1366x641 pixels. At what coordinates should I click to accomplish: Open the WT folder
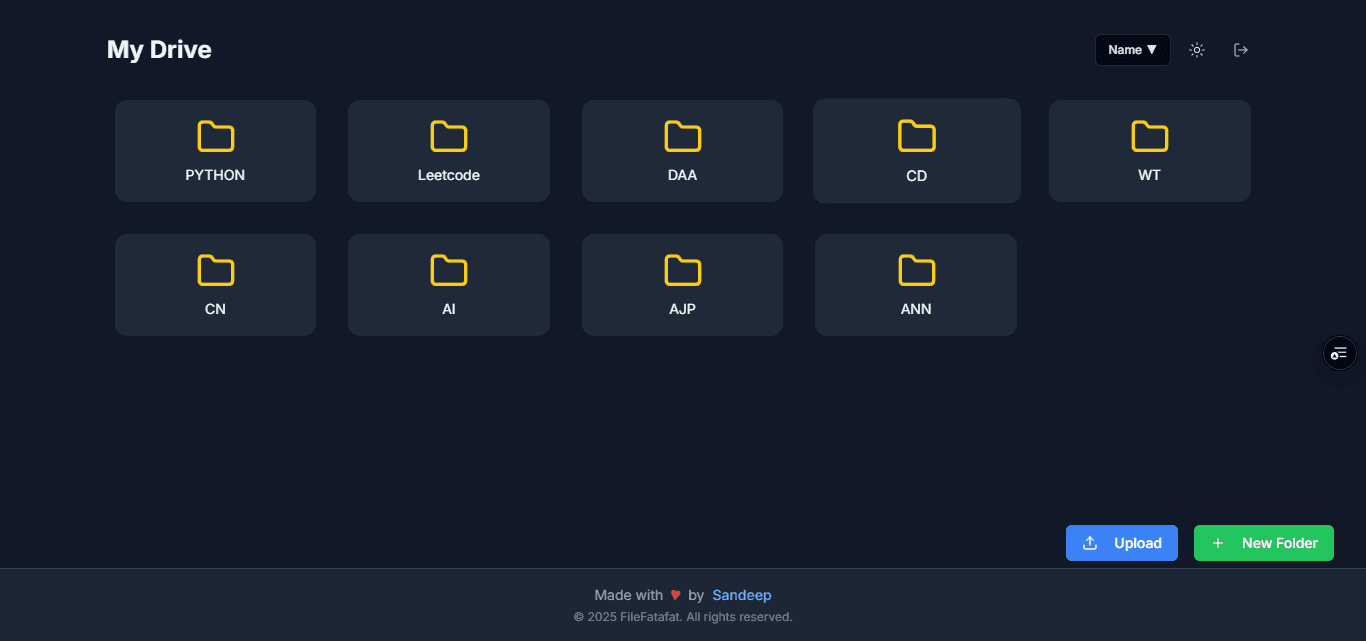(1149, 150)
